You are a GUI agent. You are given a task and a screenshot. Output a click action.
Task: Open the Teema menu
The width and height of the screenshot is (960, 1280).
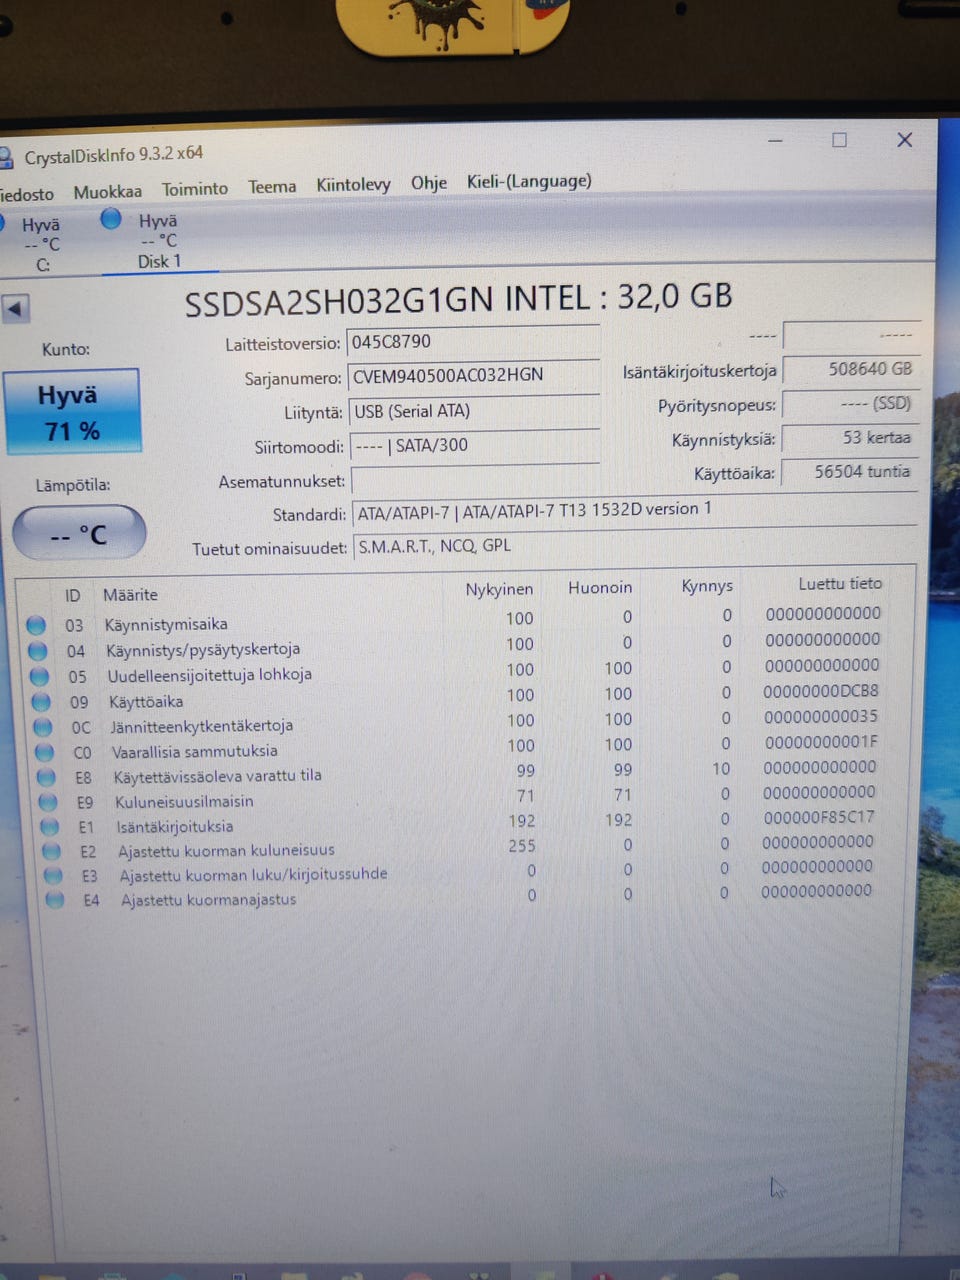(x=272, y=186)
